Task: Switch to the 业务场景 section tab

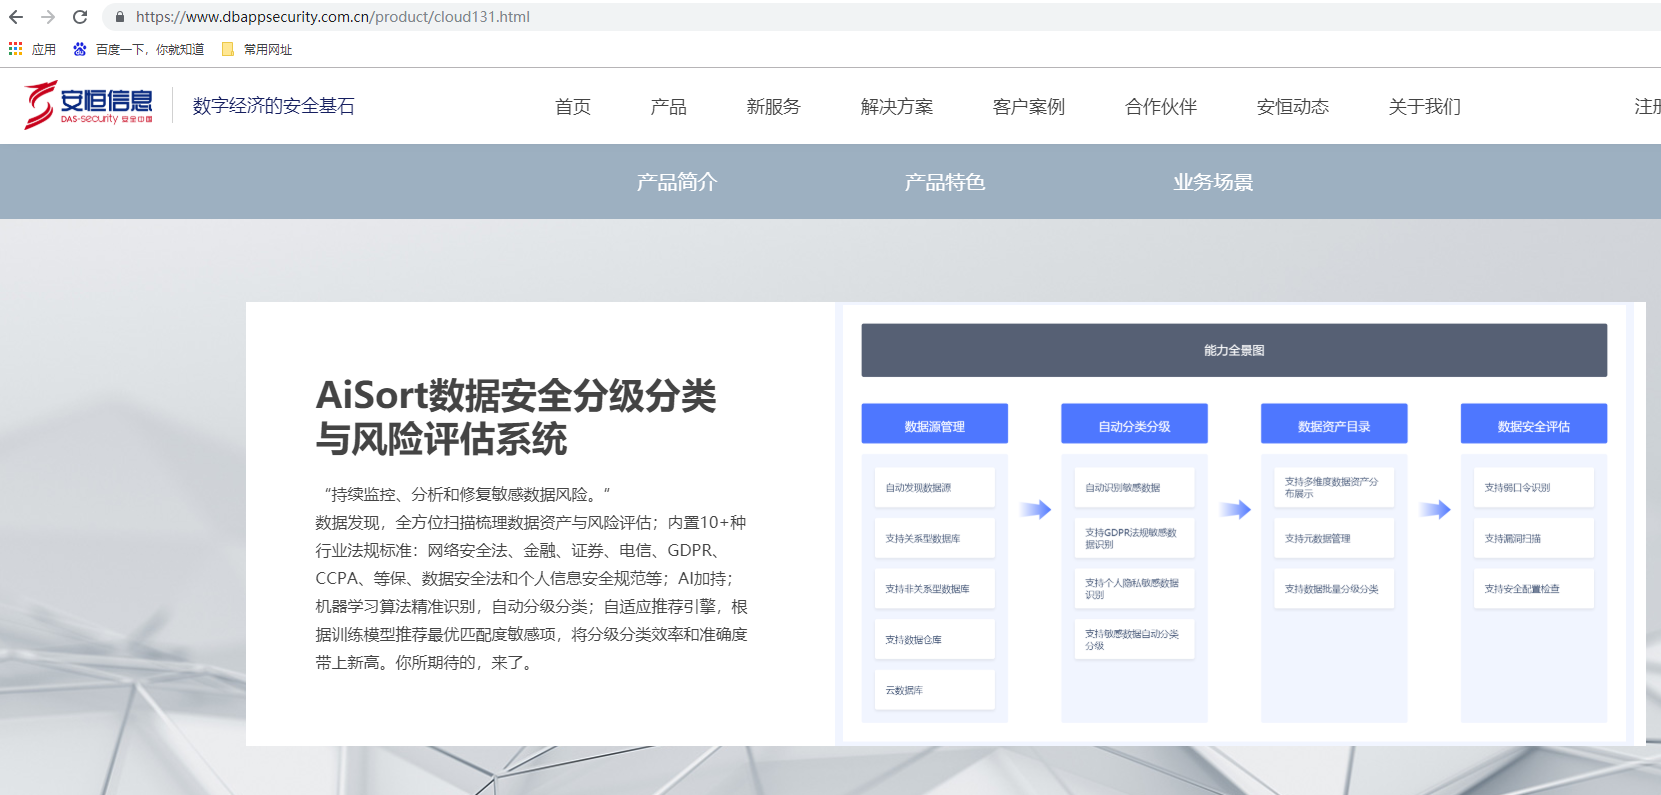Action: (x=1213, y=182)
